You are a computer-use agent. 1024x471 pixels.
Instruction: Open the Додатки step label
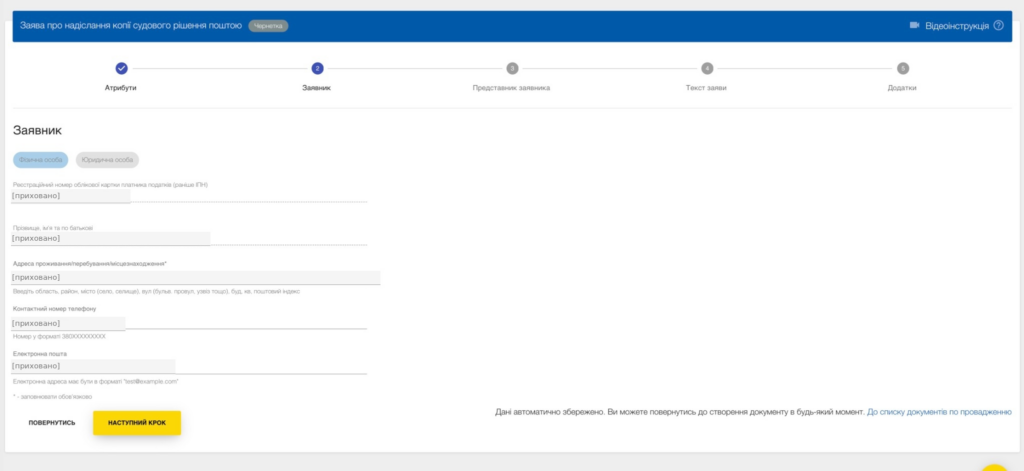[902, 88]
